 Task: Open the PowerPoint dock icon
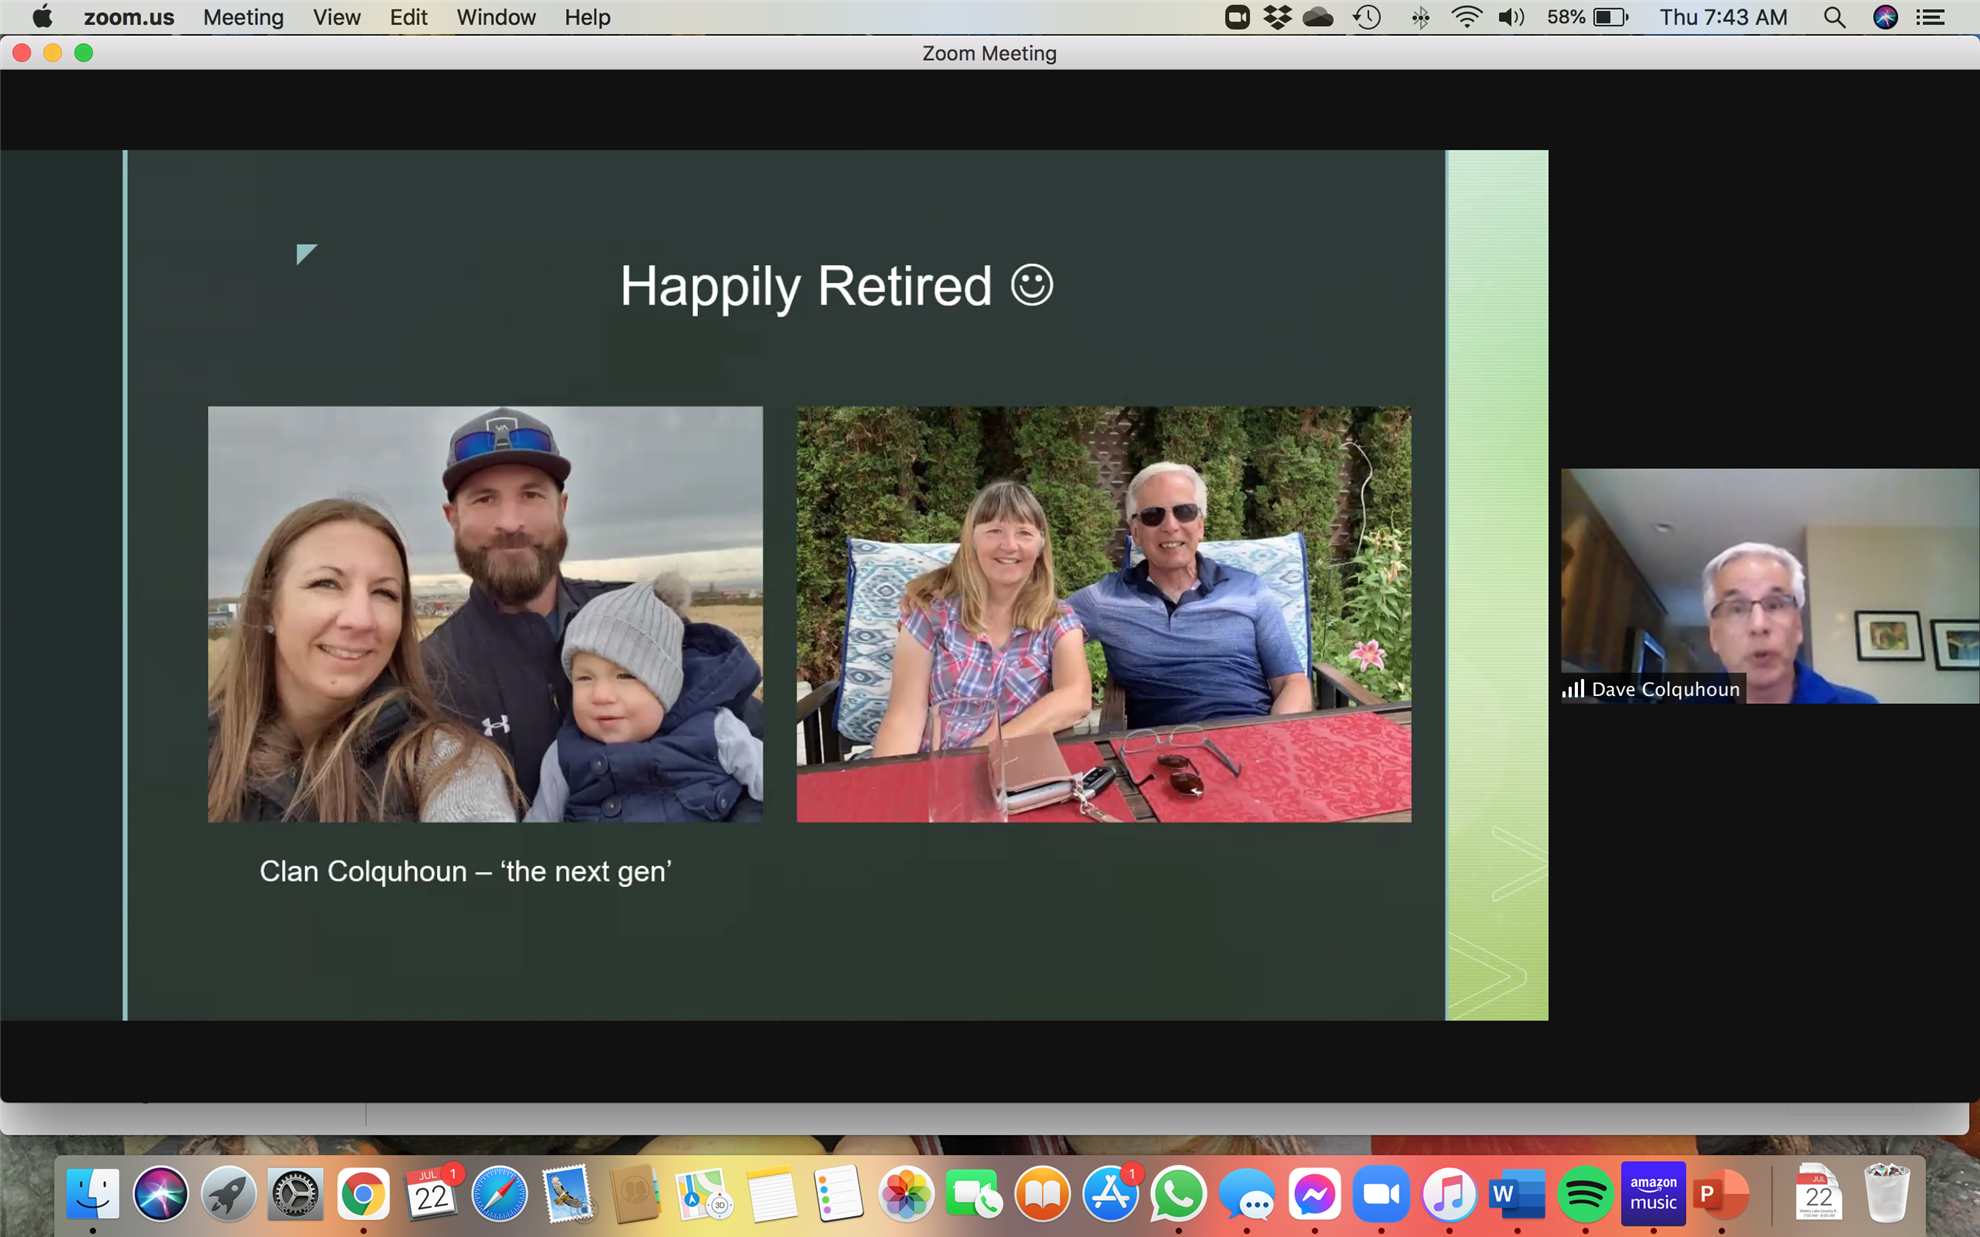(x=1719, y=1194)
